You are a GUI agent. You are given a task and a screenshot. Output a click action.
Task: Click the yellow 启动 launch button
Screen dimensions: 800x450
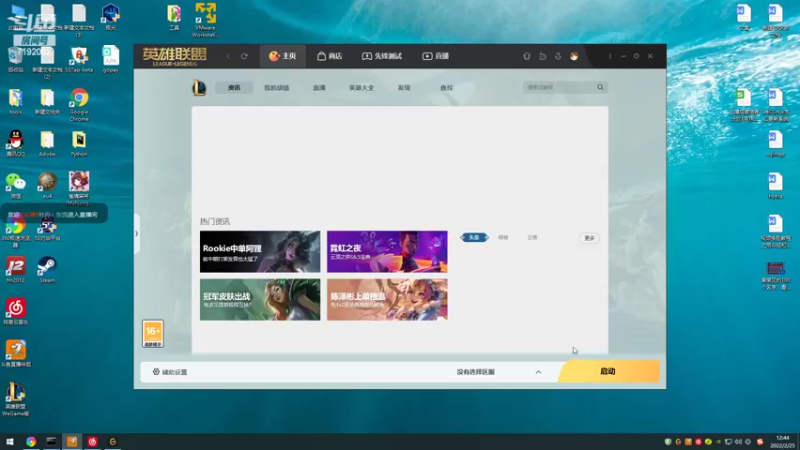[609, 371]
